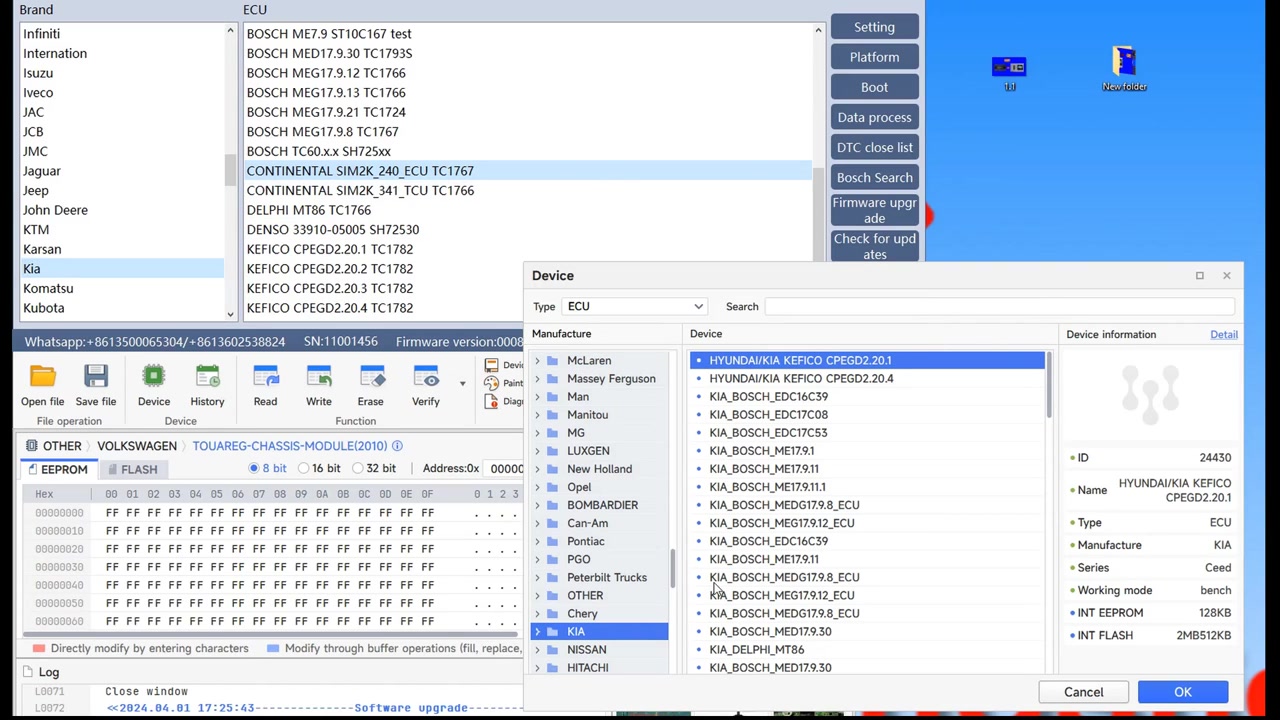Click the Save file floppy icon

95,377
